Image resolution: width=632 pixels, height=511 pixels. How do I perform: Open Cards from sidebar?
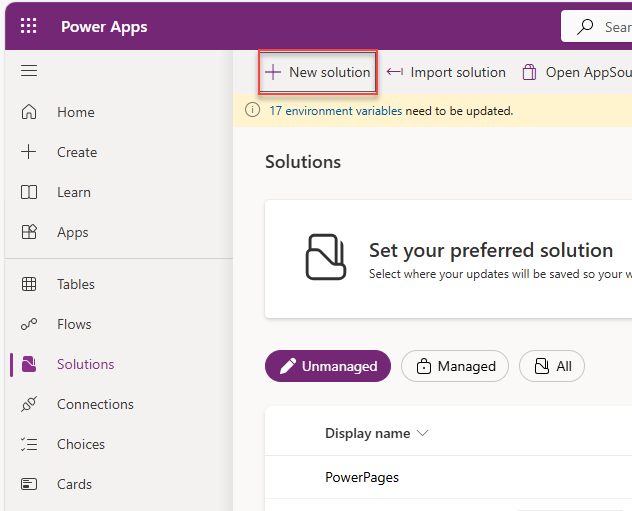[74, 484]
